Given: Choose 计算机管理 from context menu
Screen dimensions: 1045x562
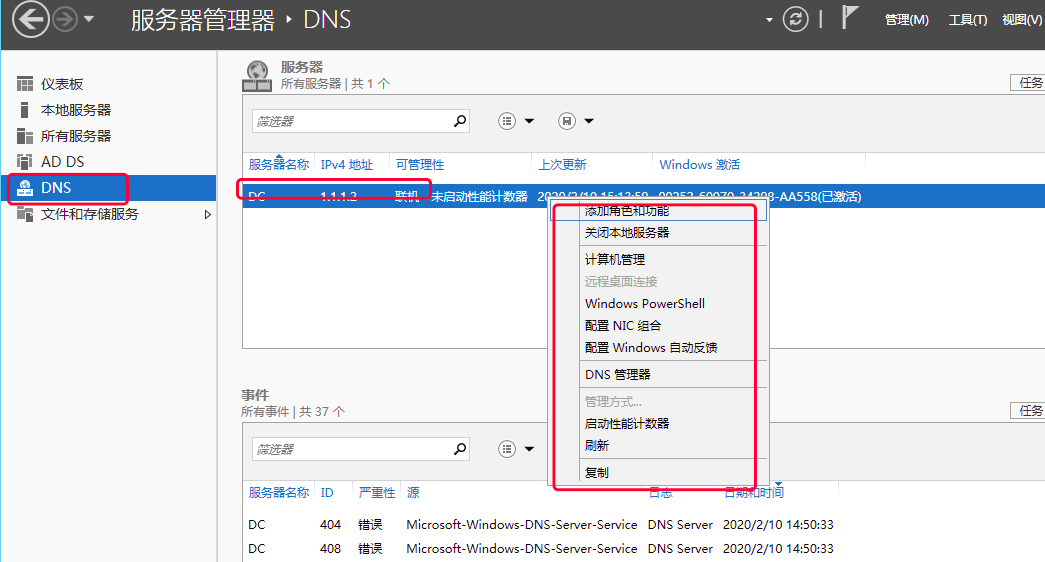Looking at the screenshot, I should [659, 259].
